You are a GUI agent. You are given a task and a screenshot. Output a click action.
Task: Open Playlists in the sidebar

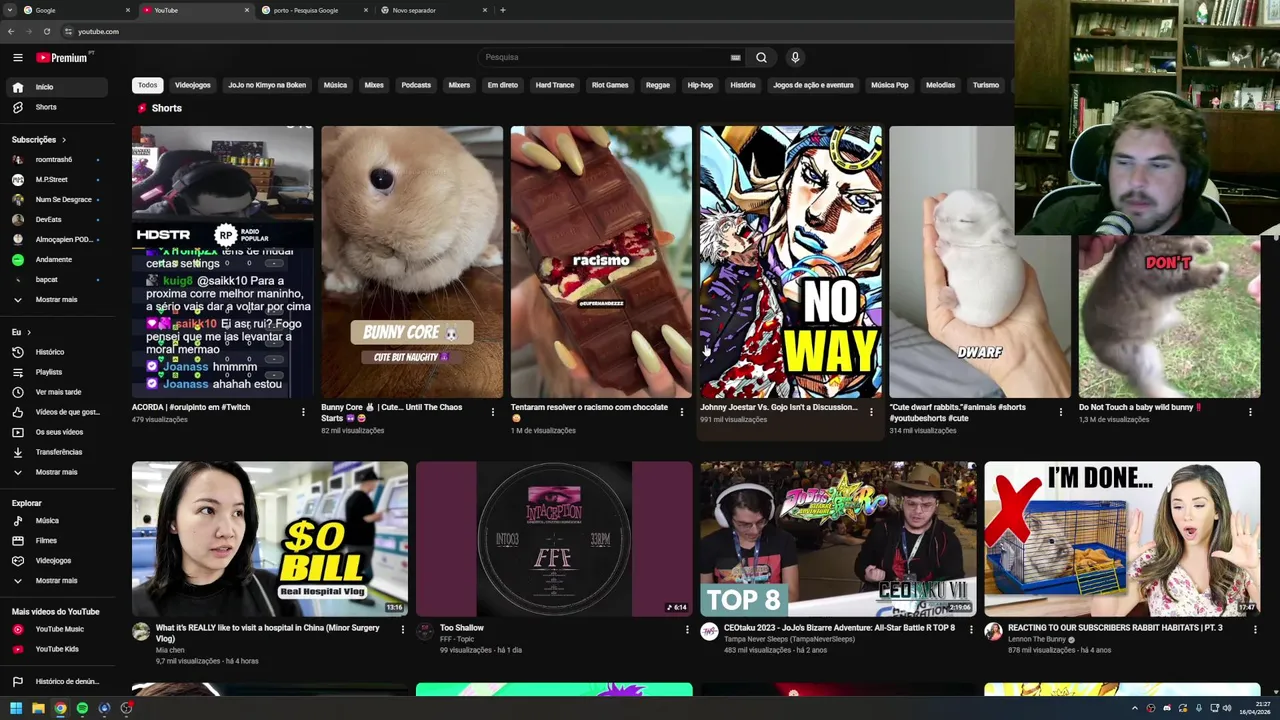coord(57,372)
